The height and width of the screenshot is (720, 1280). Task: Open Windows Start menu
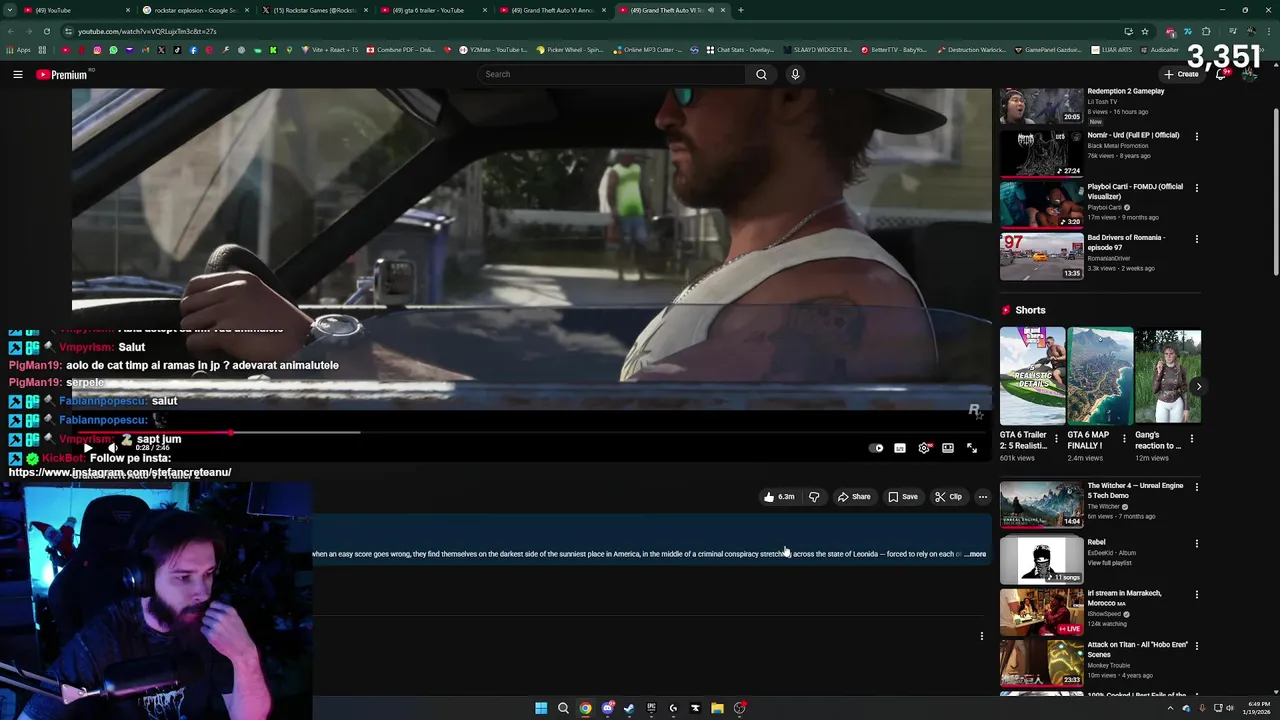541,708
